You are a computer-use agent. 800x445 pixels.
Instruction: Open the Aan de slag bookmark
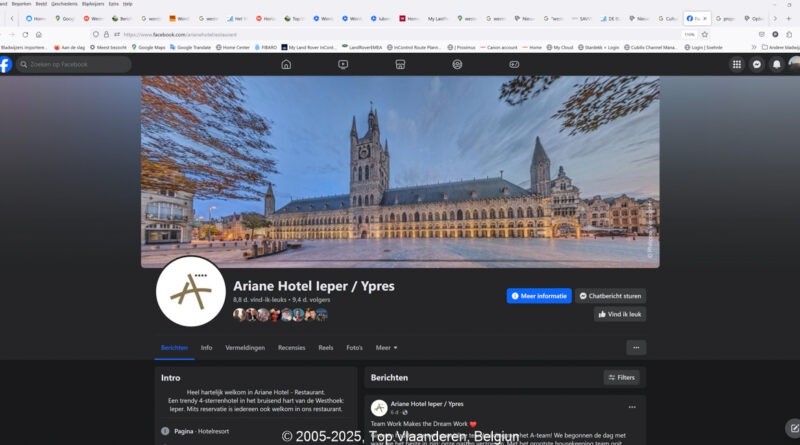click(69, 47)
